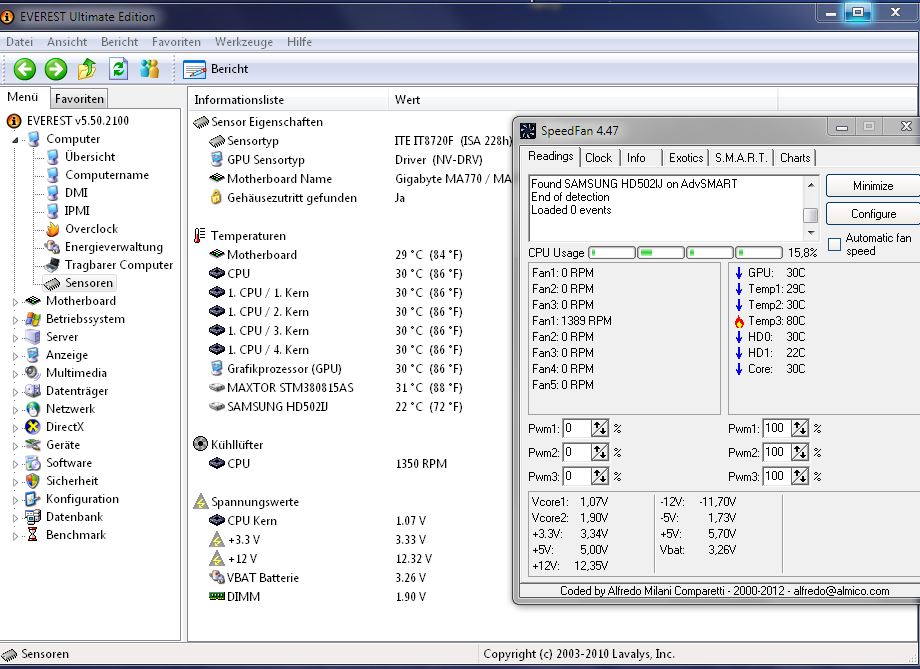Select Computername in the tree
920x669 pixels.
coord(107,175)
